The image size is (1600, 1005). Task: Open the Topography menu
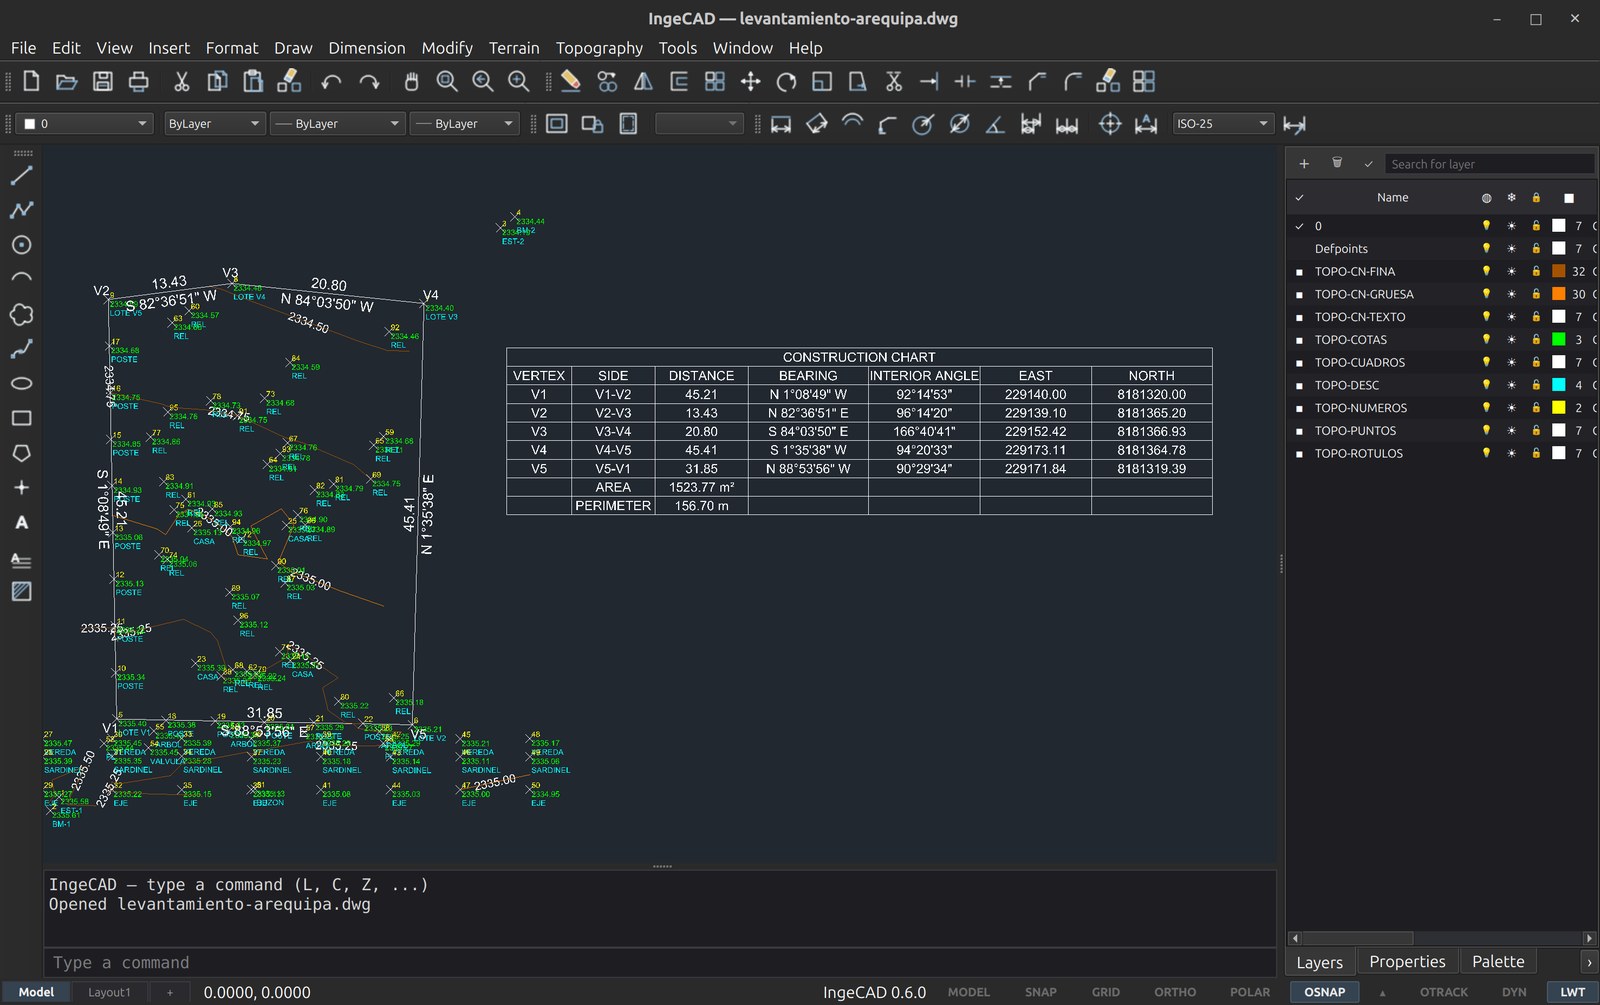(x=599, y=48)
